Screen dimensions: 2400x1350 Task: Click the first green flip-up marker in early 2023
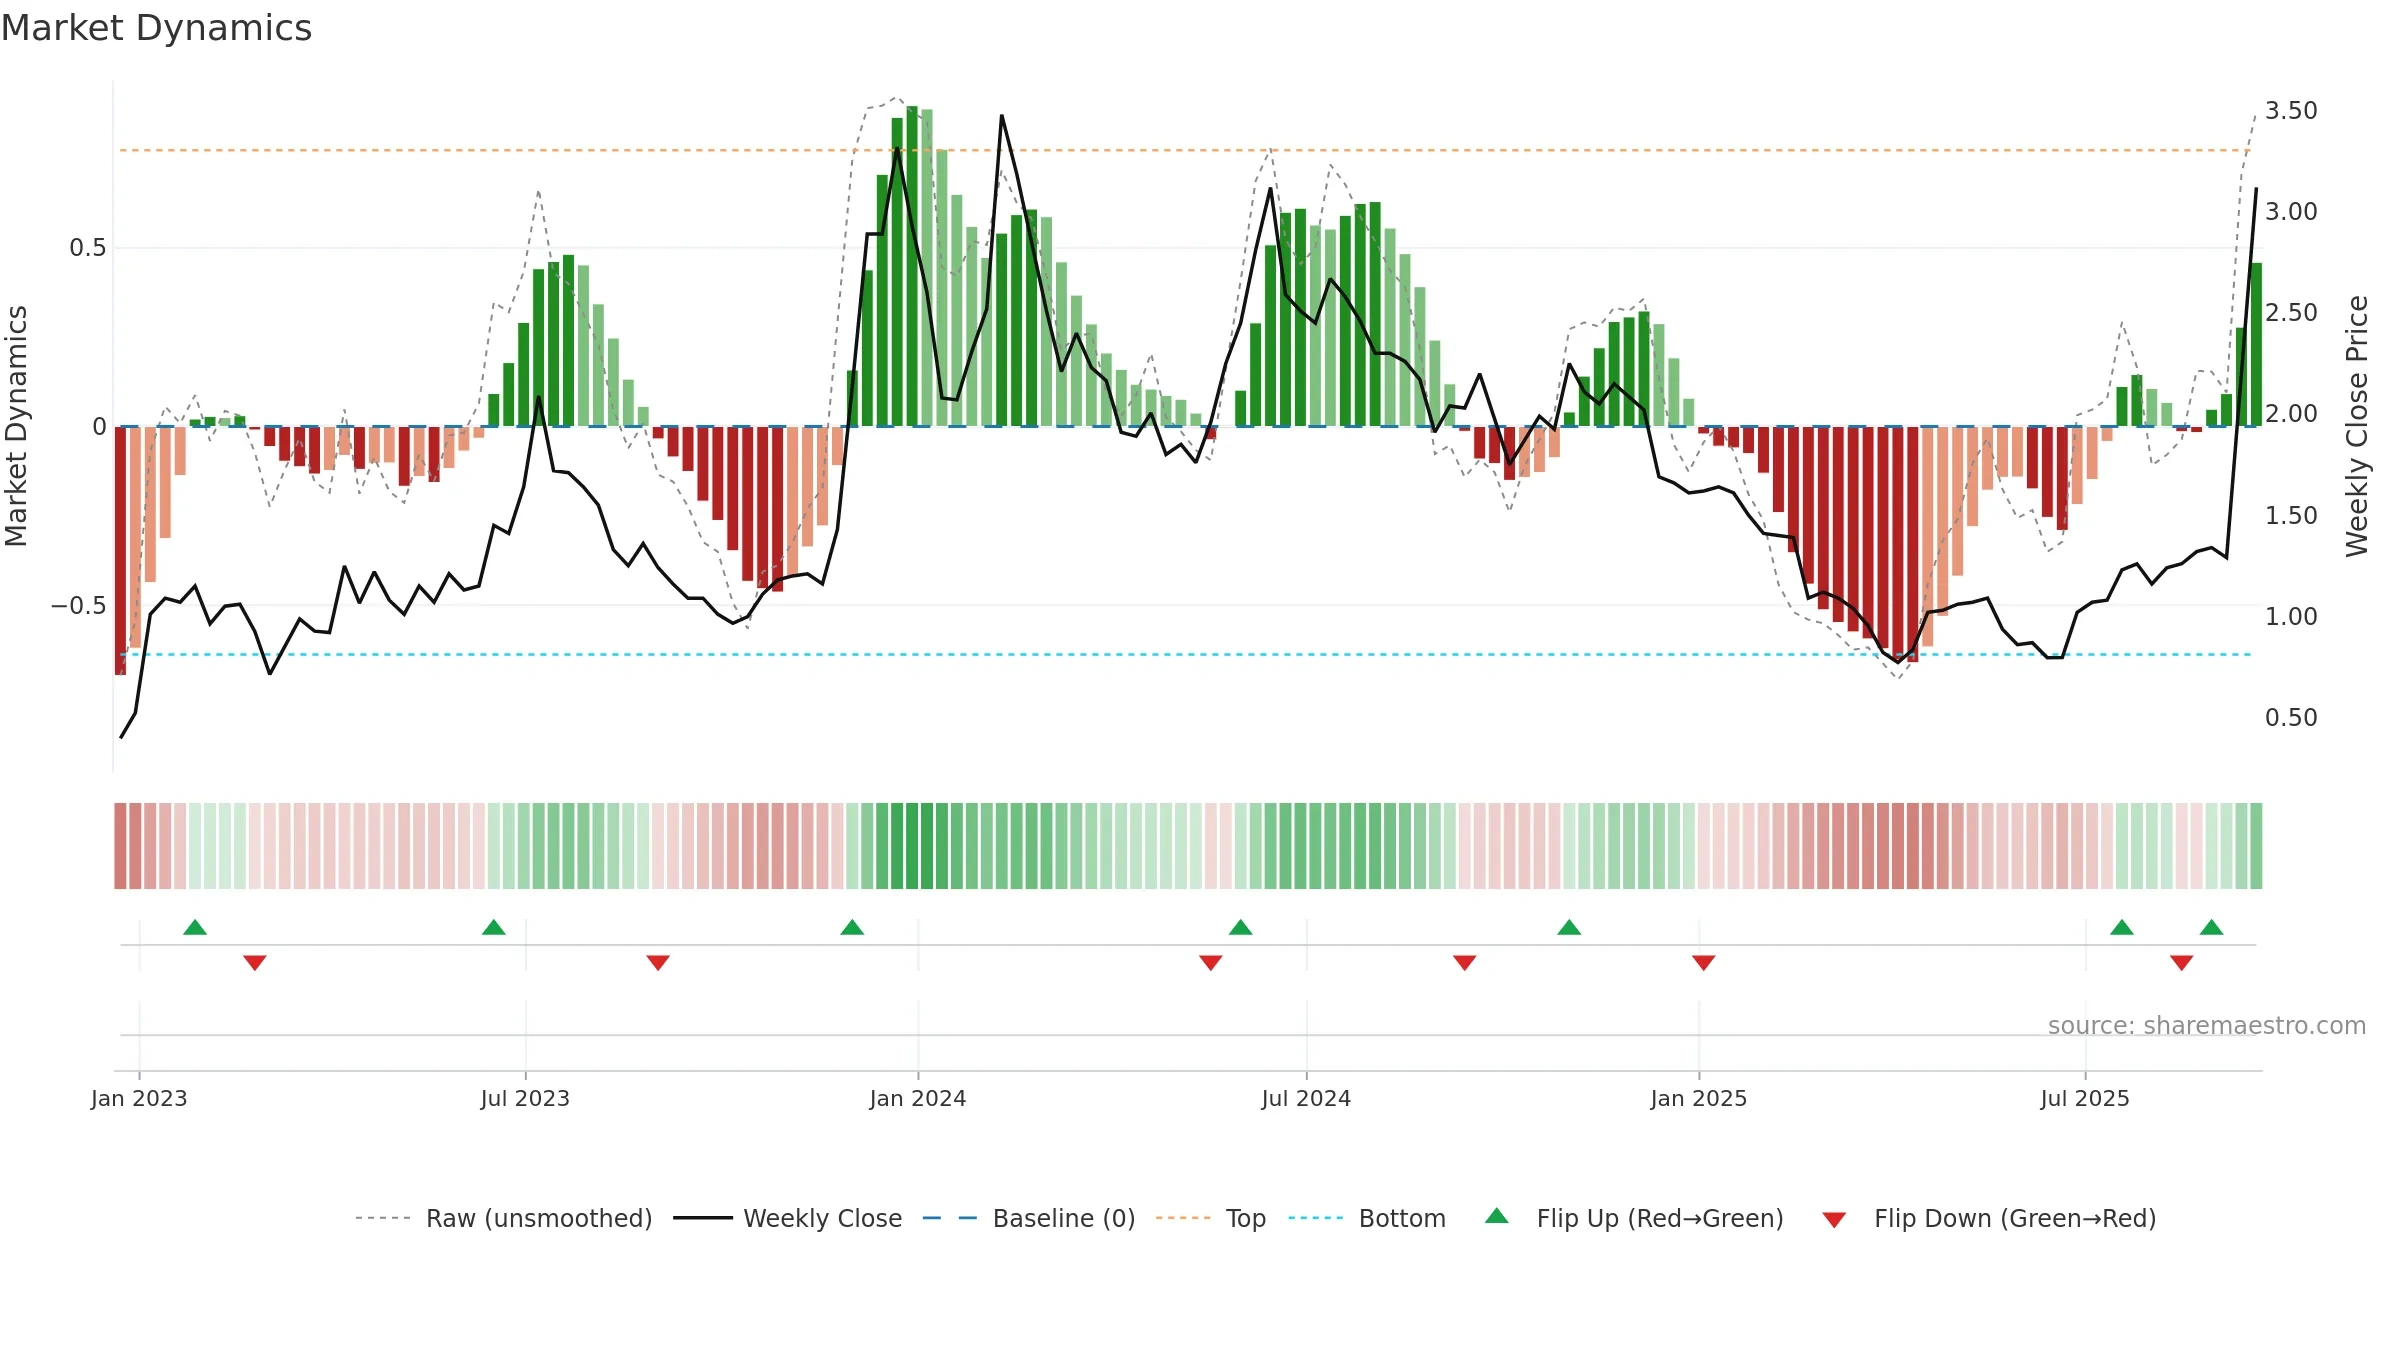coord(195,927)
